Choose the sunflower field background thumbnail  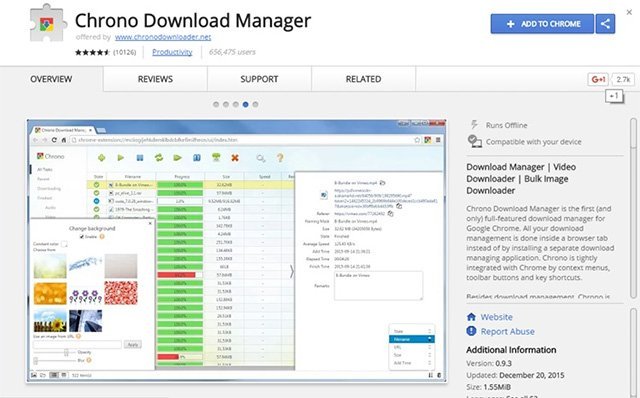click(x=50, y=320)
